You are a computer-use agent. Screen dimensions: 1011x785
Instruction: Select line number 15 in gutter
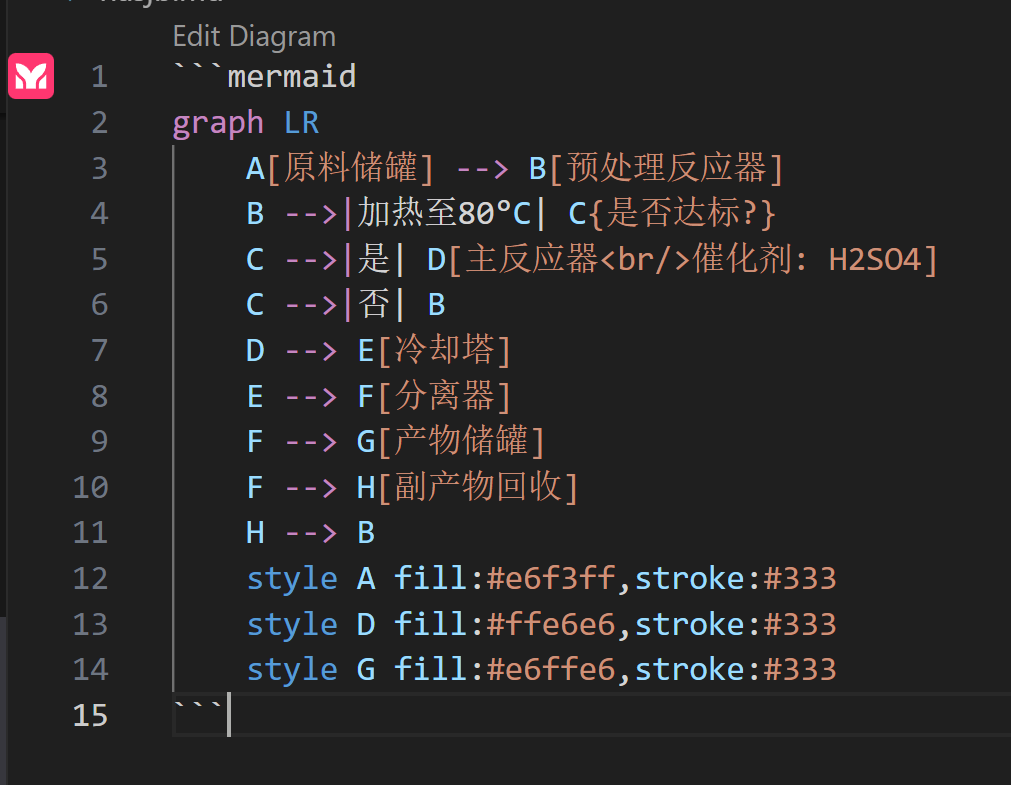point(90,715)
